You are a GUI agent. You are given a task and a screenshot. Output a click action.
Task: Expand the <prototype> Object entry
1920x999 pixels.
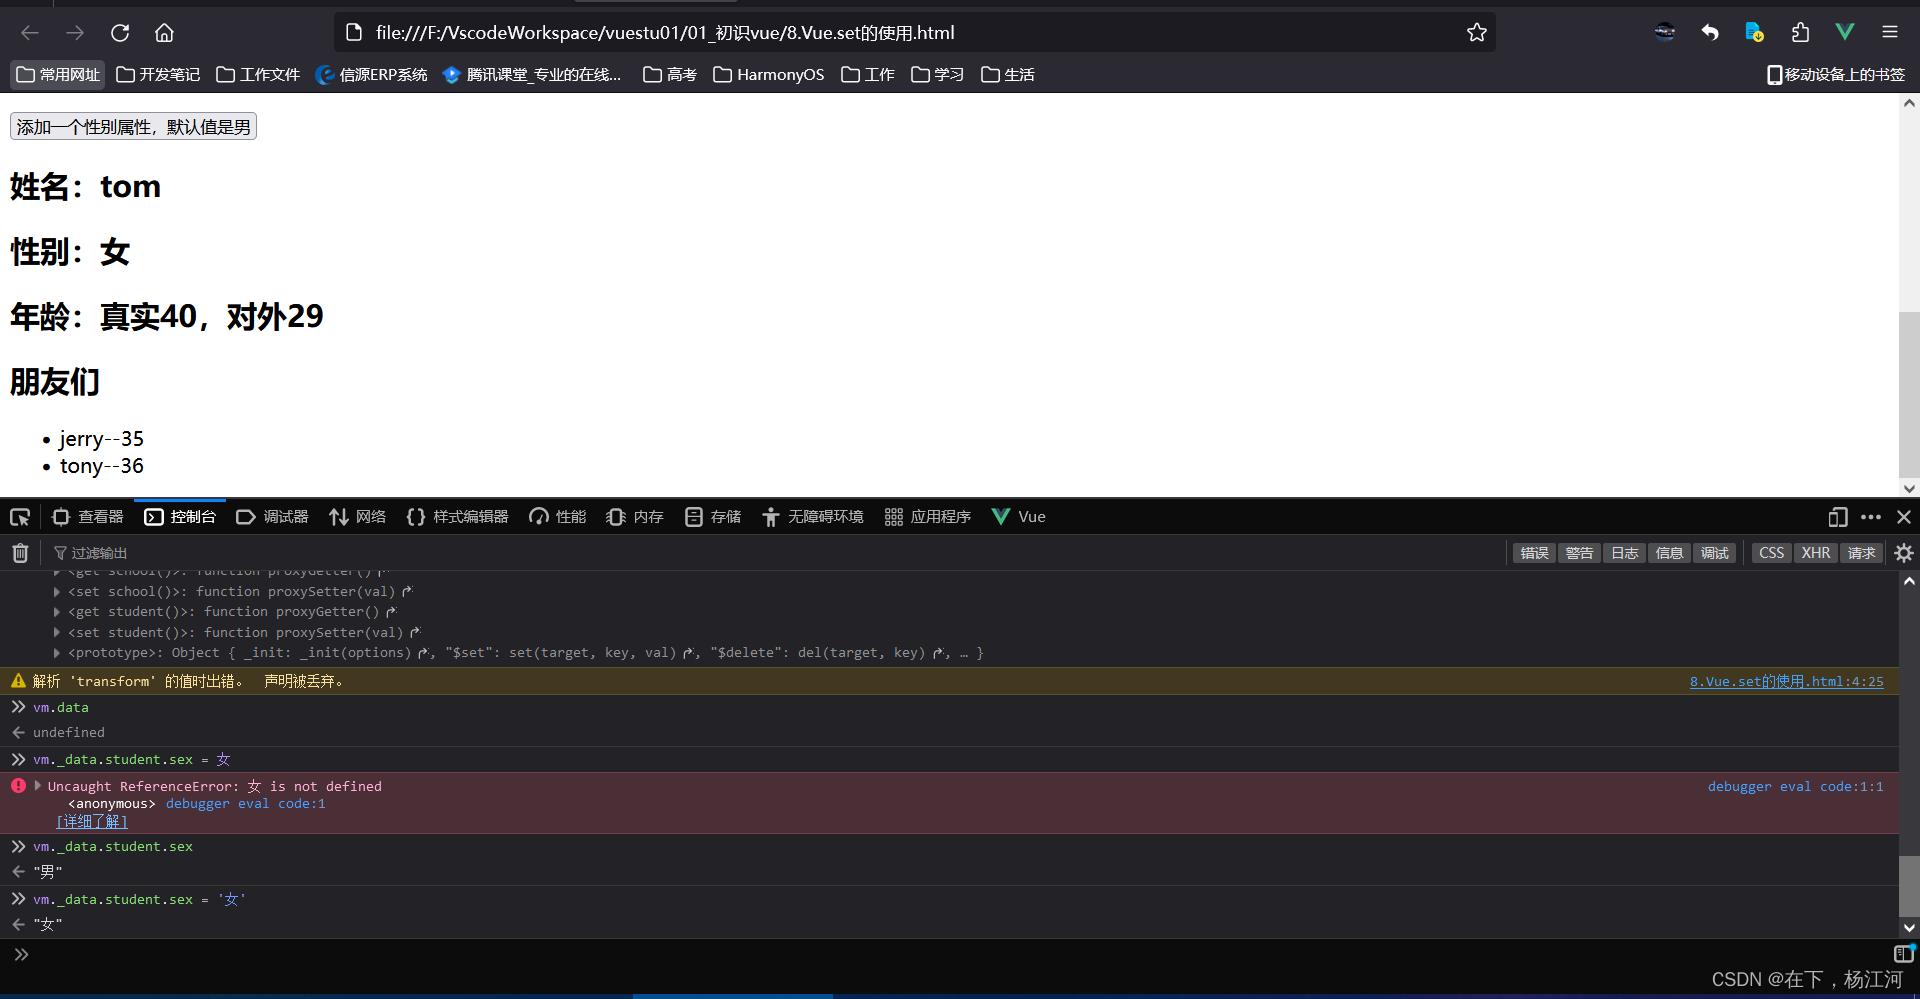click(x=57, y=653)
